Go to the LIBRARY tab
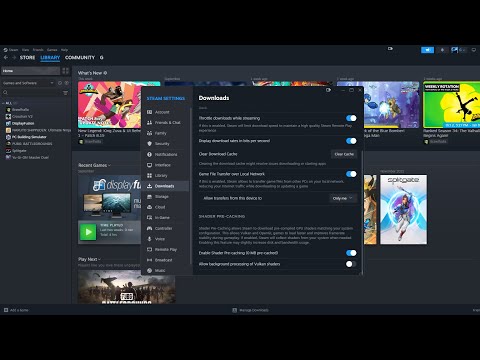This screenshot has height=360, width=480. point(50,57)
